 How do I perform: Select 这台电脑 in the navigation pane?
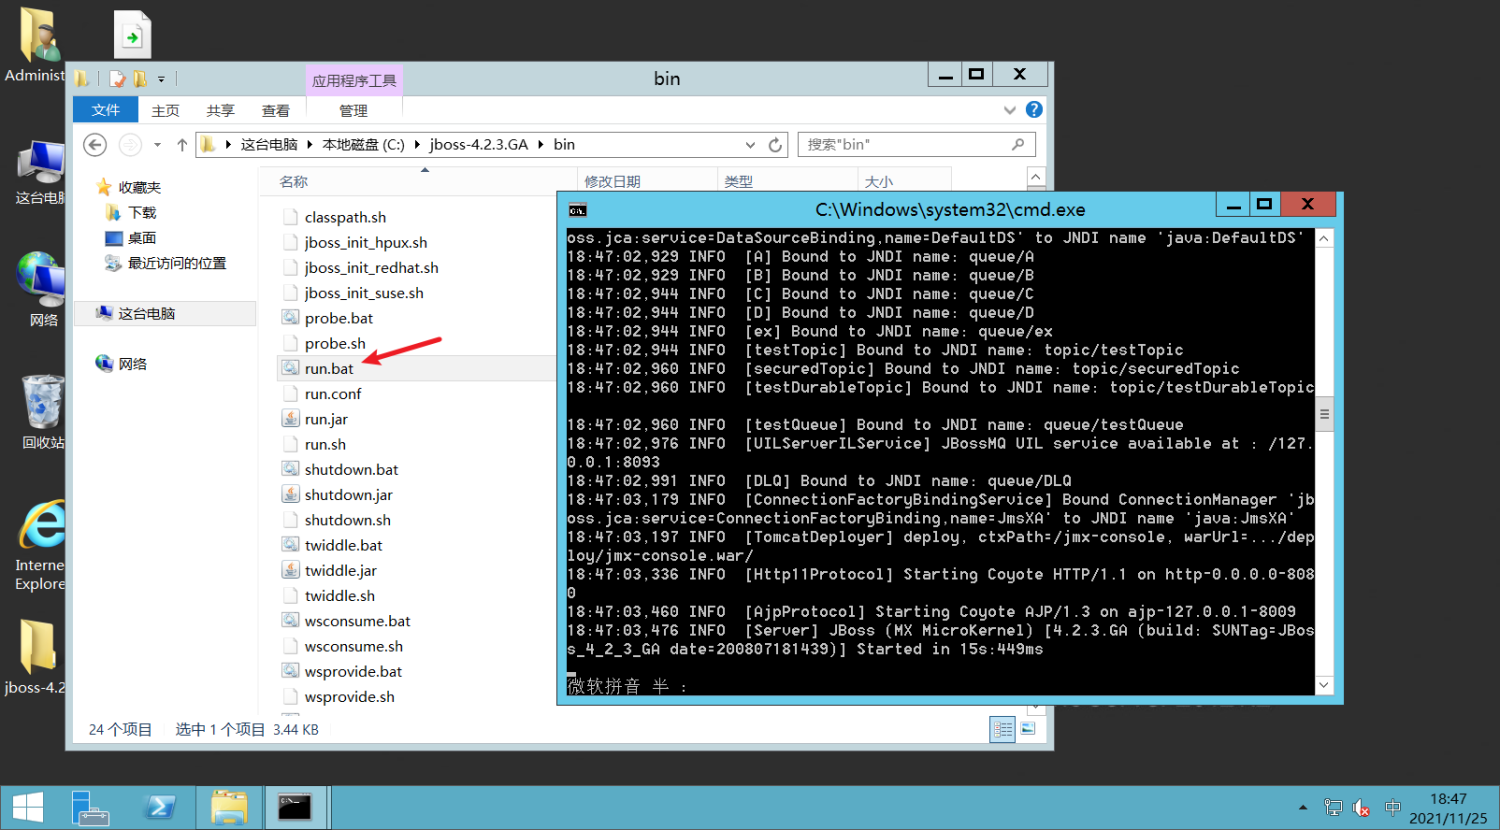pos(146,313)
